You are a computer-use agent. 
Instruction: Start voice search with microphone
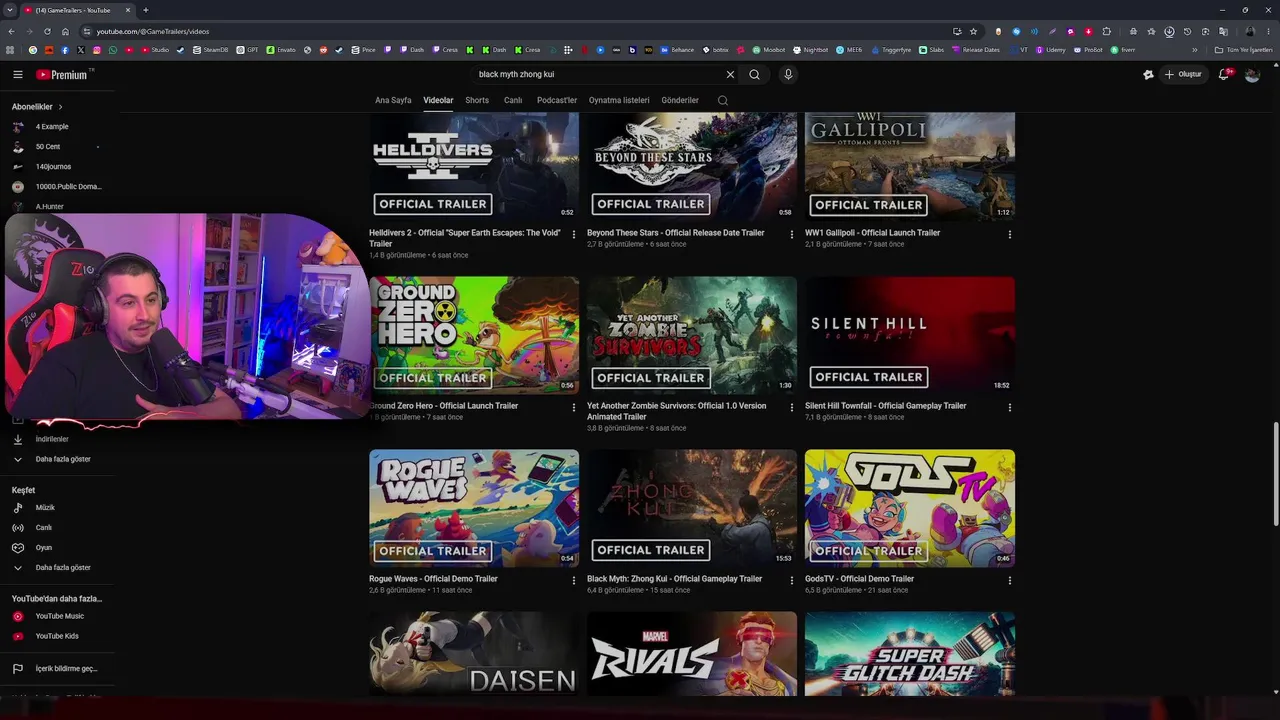pyautogui.click(x=788, y=74)
